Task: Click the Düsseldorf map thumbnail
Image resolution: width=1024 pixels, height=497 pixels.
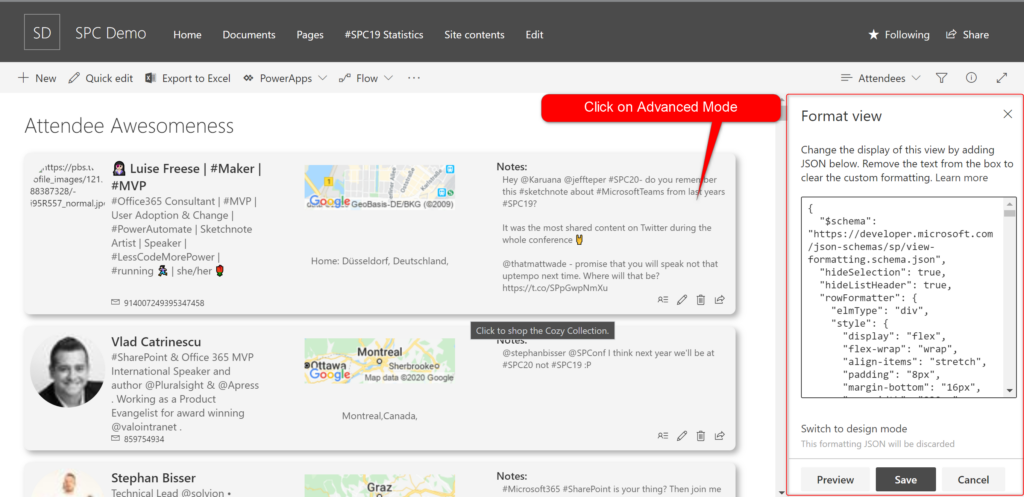Action: [x=379, y=187]
